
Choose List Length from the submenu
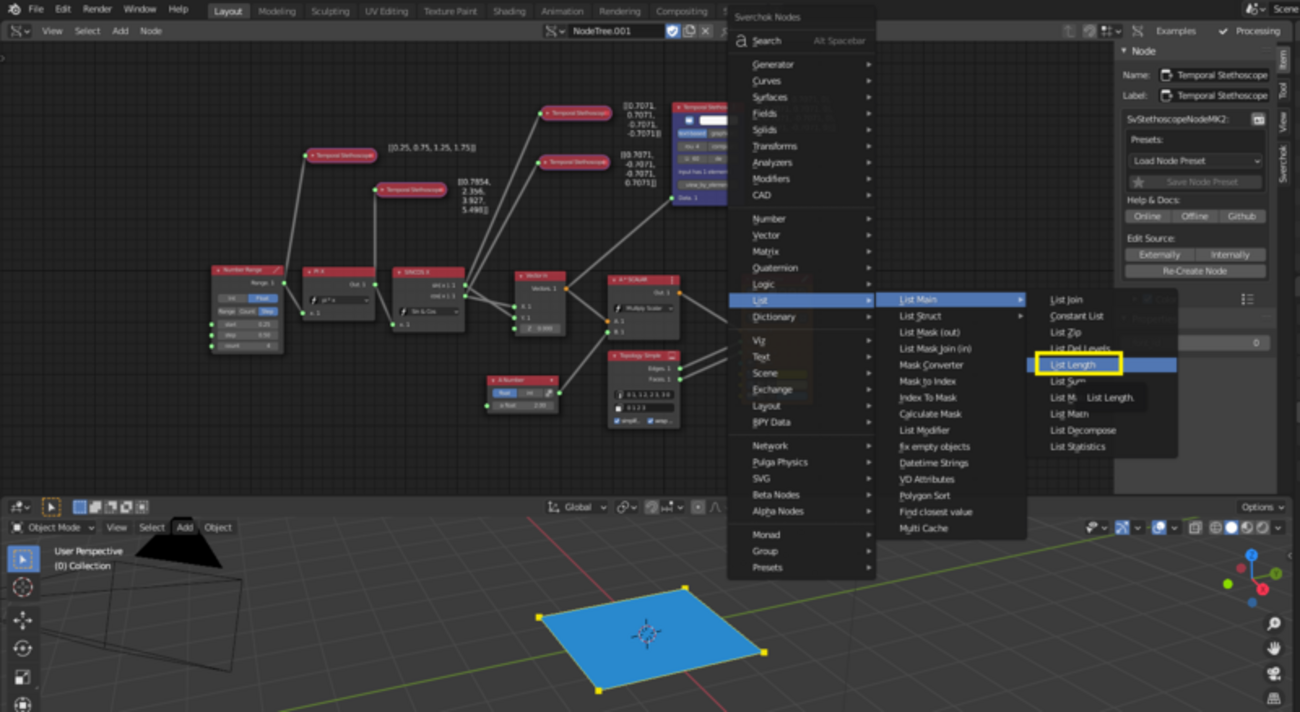coord(1073,365)
